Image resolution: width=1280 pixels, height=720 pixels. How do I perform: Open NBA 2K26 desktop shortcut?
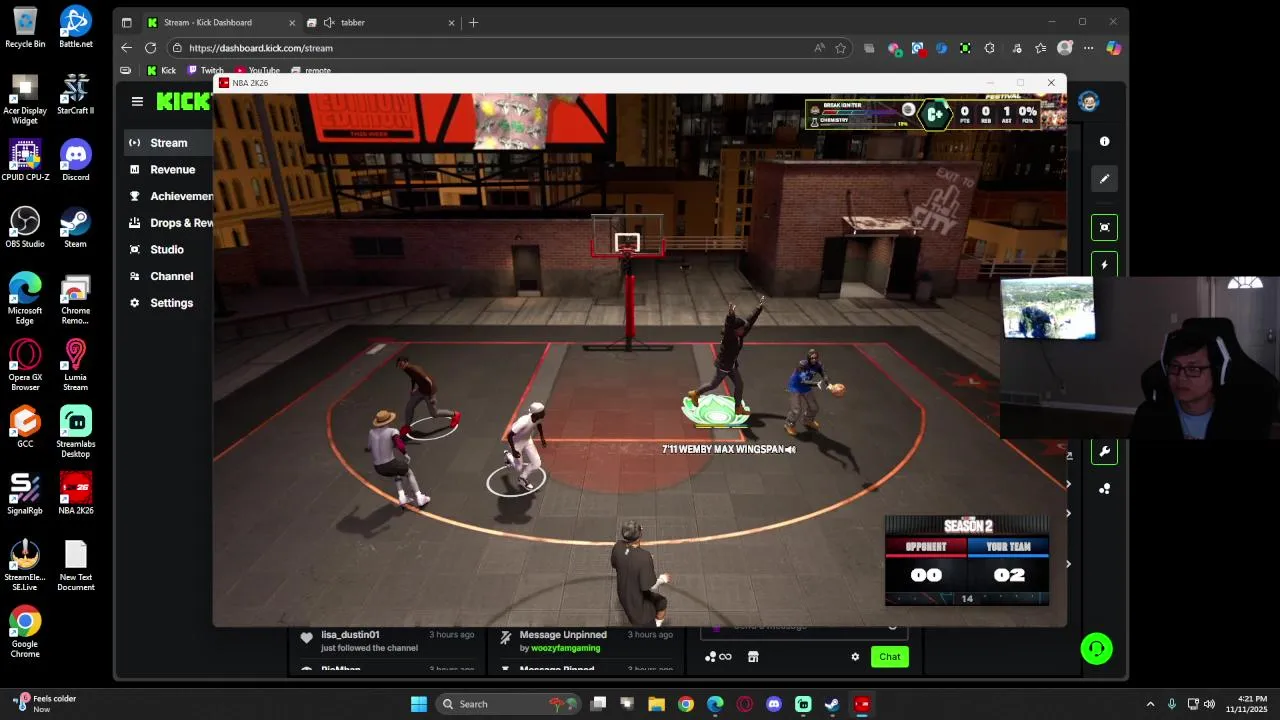(x=75, y=494)
